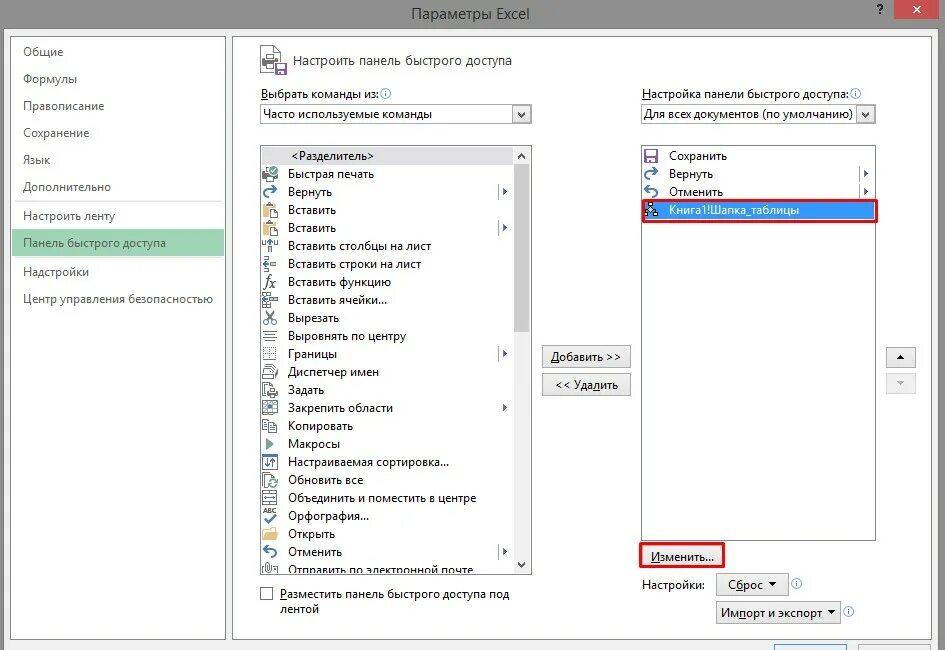Click the Объединить и поместить в центре icon
Image resolution: width=945 pixels, height=650 pixels.
[x=270, y=498]
